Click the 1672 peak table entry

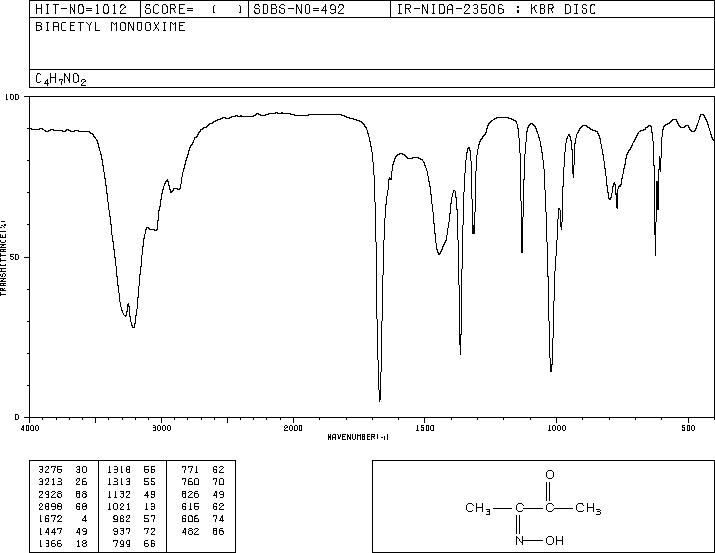pos(50,519)
